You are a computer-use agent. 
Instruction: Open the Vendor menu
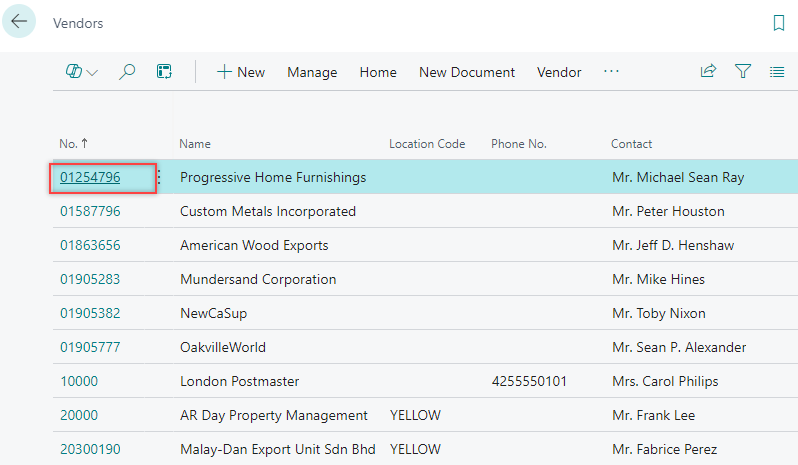point(559,72)
